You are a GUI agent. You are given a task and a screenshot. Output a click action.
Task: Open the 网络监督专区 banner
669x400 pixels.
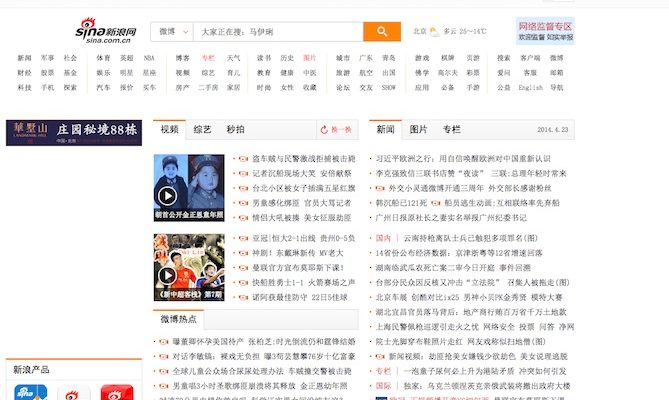[545, 30]
